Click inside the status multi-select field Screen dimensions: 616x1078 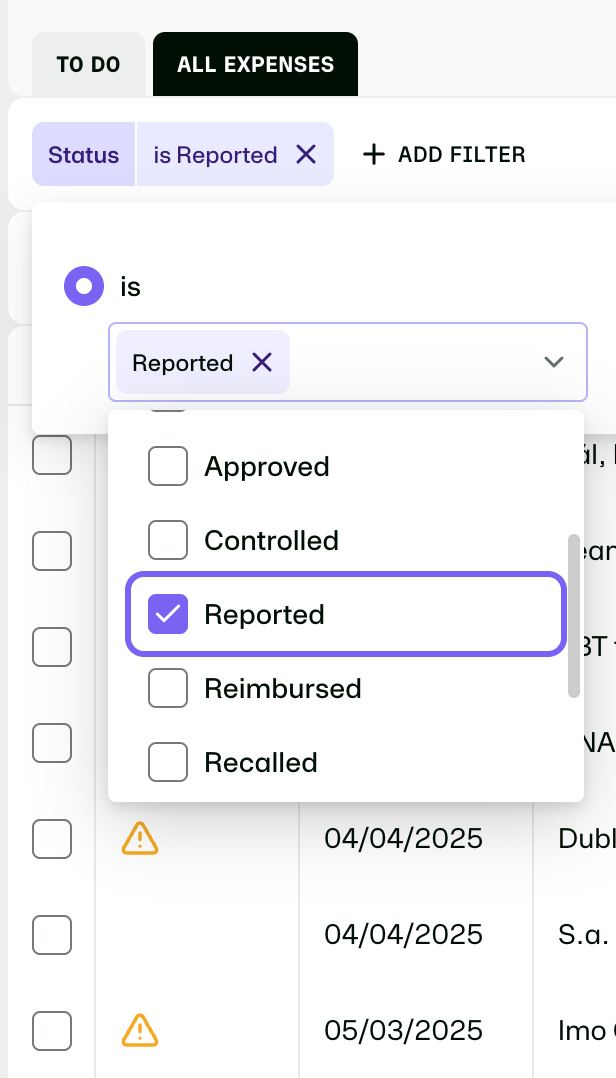click(x=347, y=362)
